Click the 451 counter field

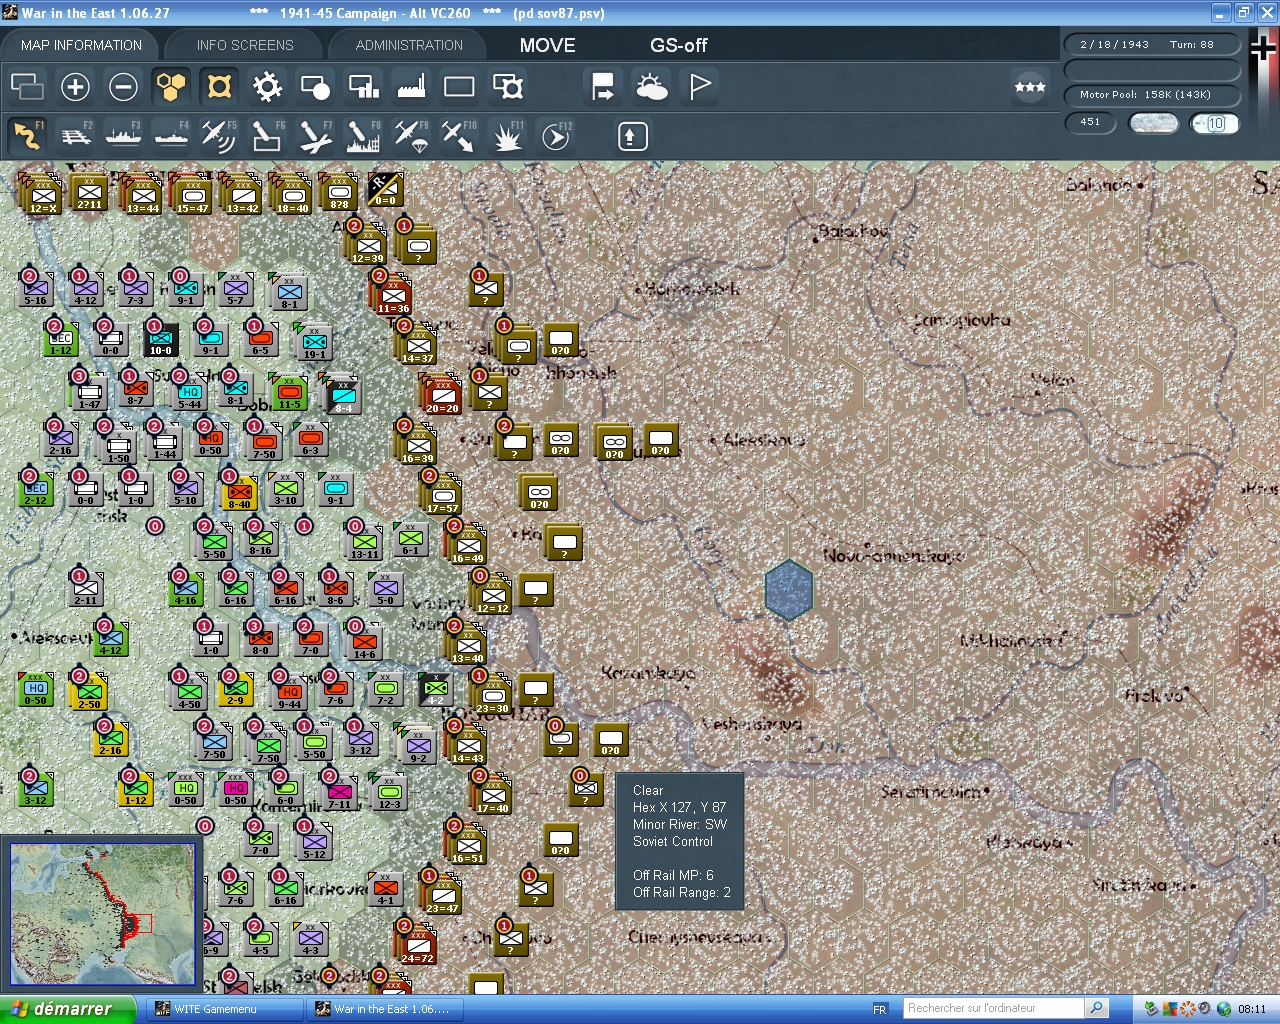[x=1090, y=122]
